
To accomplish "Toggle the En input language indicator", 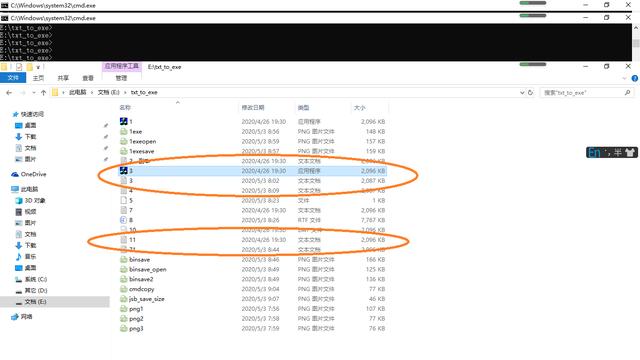I will (x=594, y=153).
